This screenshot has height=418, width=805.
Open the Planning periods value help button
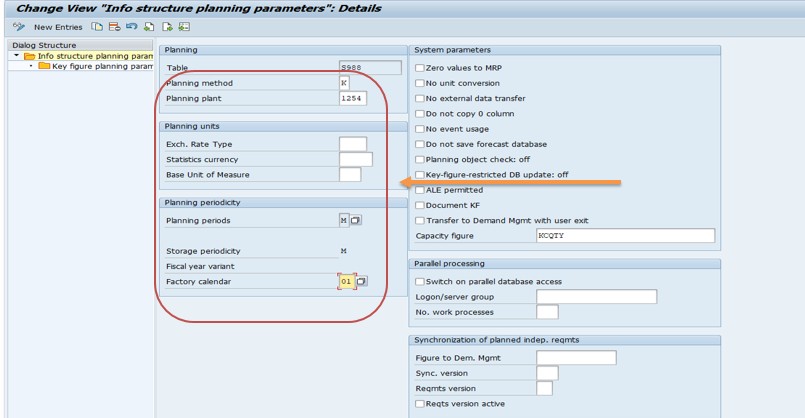click(x=355, y=220)
